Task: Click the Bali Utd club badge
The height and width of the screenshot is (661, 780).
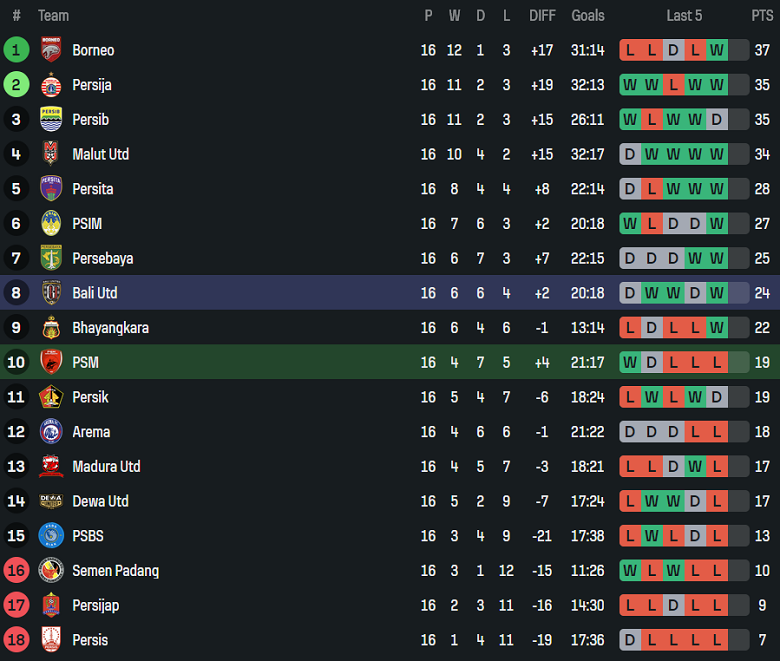Action: pyautogui.click(x=51, y=293)
